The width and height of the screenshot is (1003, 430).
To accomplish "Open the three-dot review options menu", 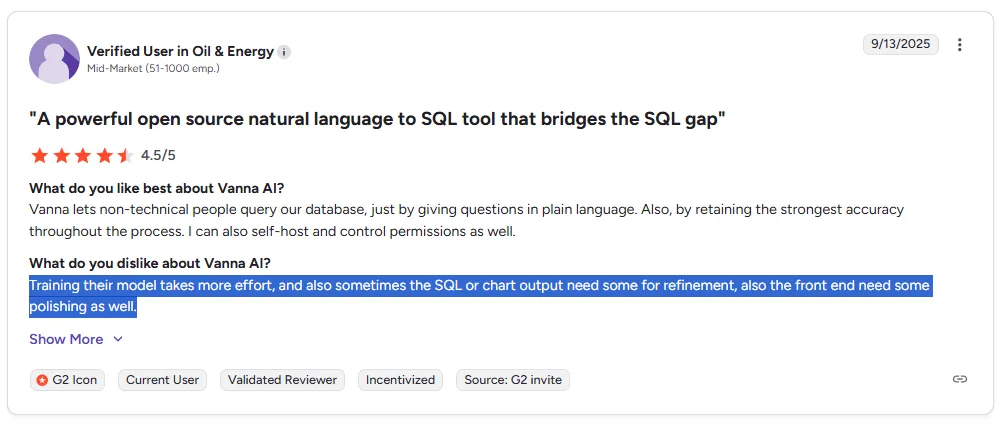I will [x=960, y=45].
